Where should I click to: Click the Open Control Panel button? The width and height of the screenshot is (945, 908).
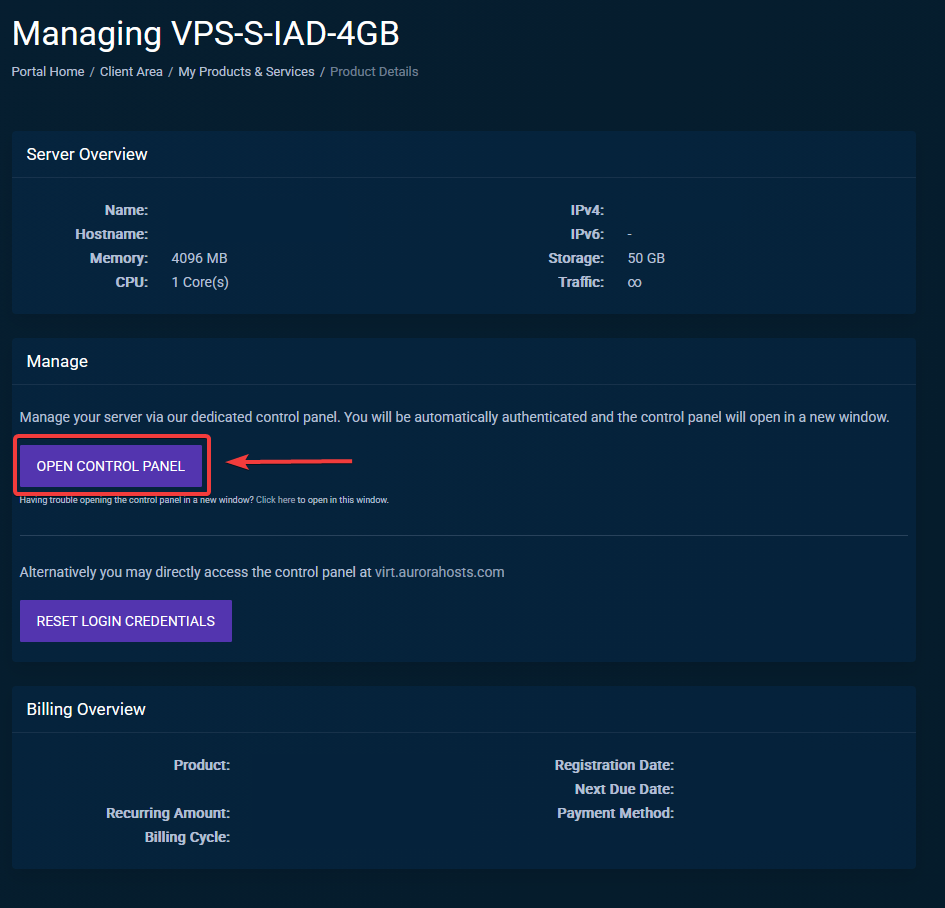(111, 466)
